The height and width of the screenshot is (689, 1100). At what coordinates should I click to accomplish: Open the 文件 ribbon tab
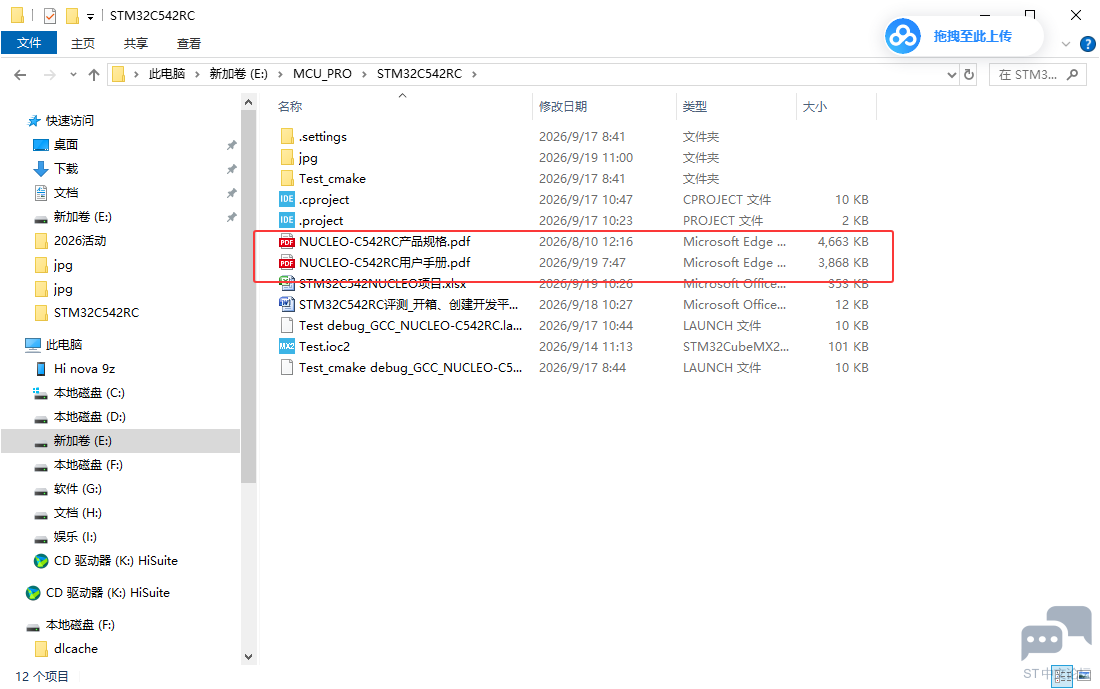(x=29, y=43)
